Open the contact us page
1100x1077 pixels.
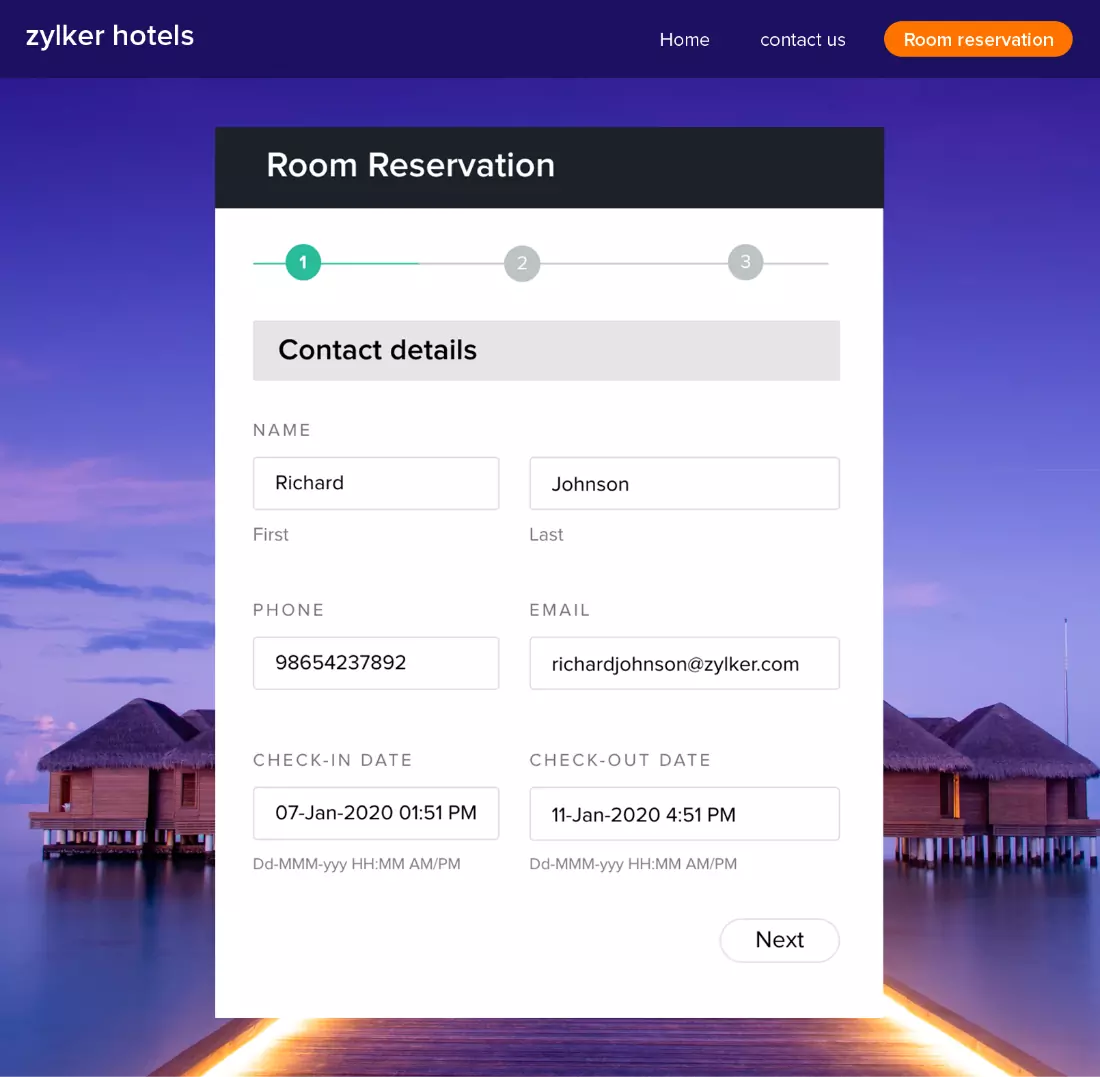point(802,40)
